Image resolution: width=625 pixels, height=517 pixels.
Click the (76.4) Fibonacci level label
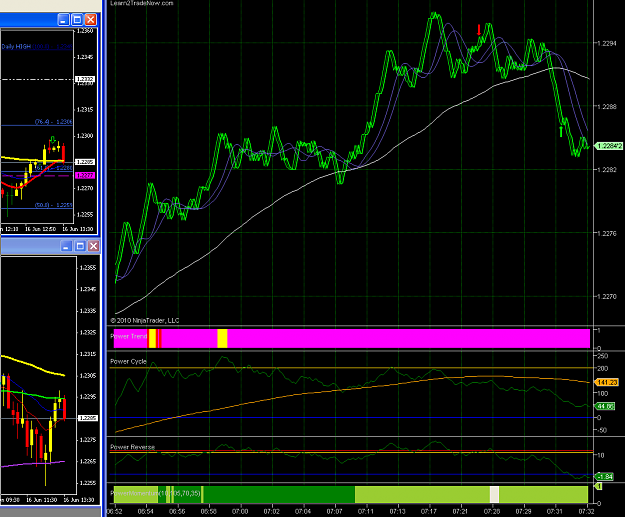(x=53, y=122)
